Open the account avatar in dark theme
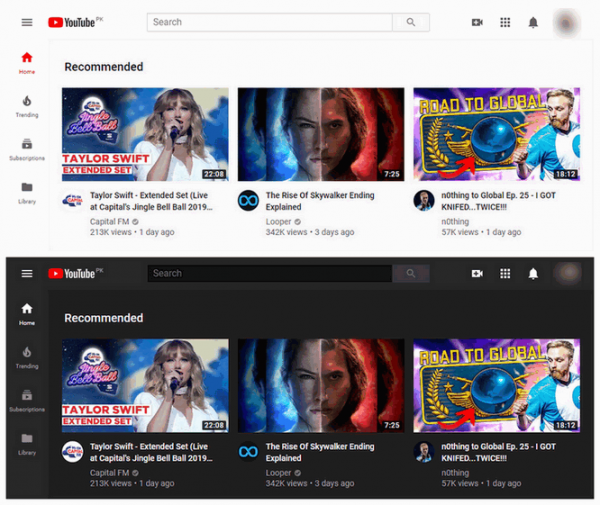600x505 pixels. click(x=568, y=273)
